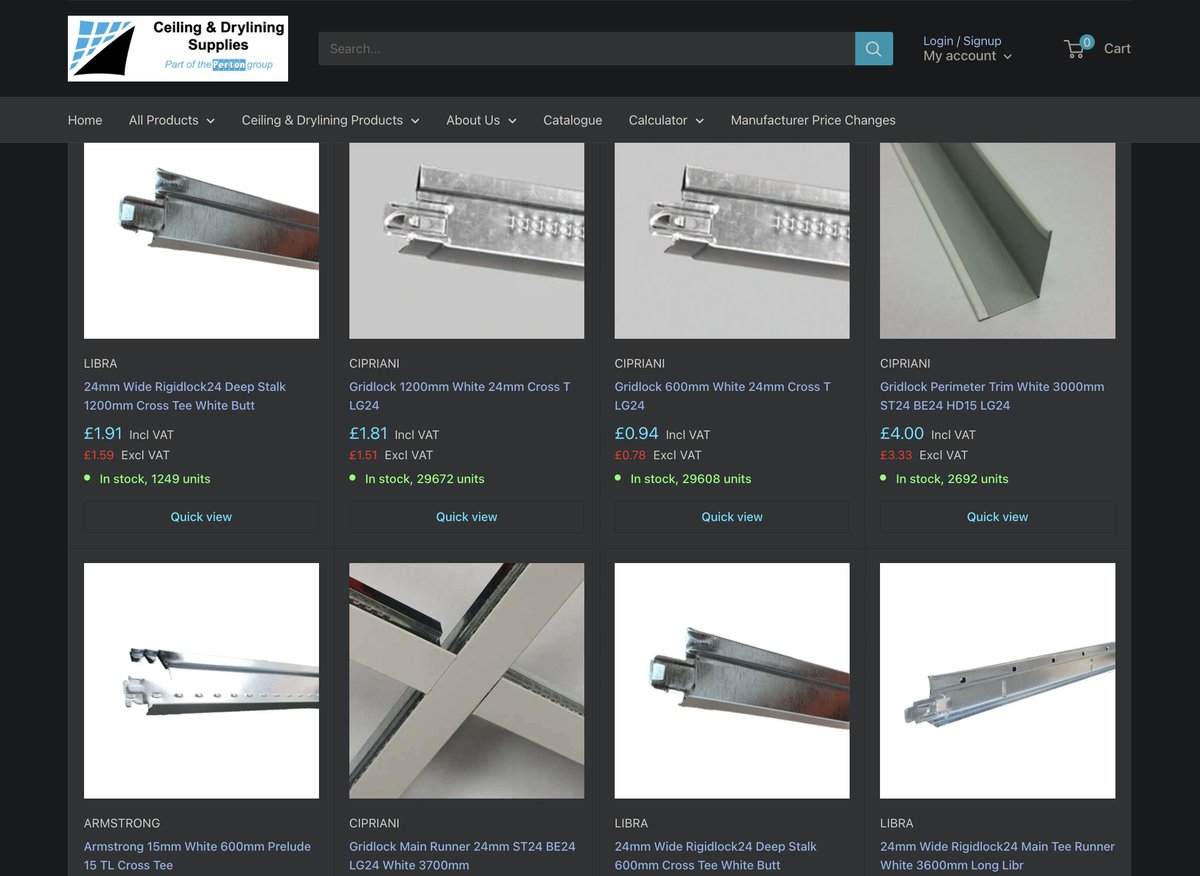1200x876 pixels.
Task: Open Armstrong 15mm White 600mm Prelude link
Action: point(197,856)
